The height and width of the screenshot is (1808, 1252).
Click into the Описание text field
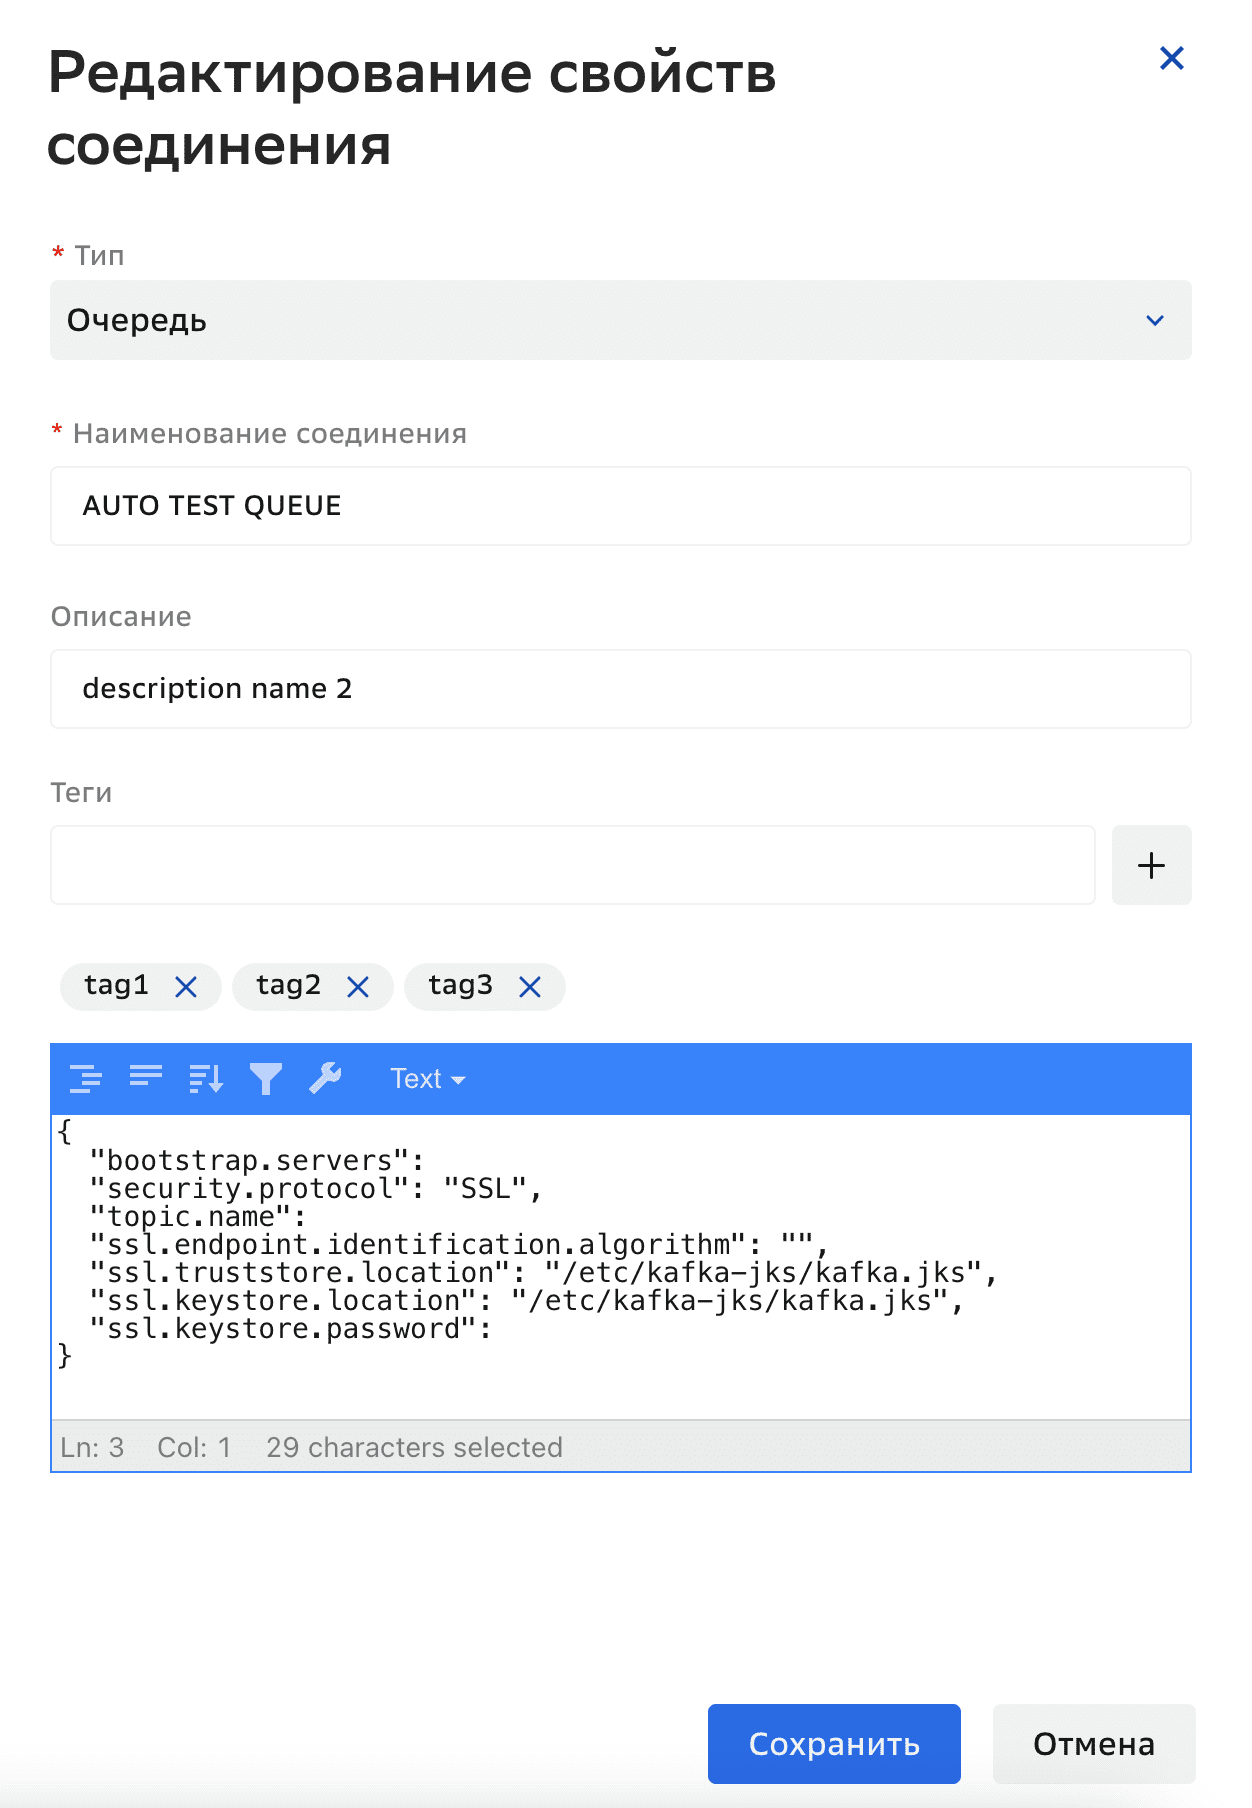[x=620, y=689]
